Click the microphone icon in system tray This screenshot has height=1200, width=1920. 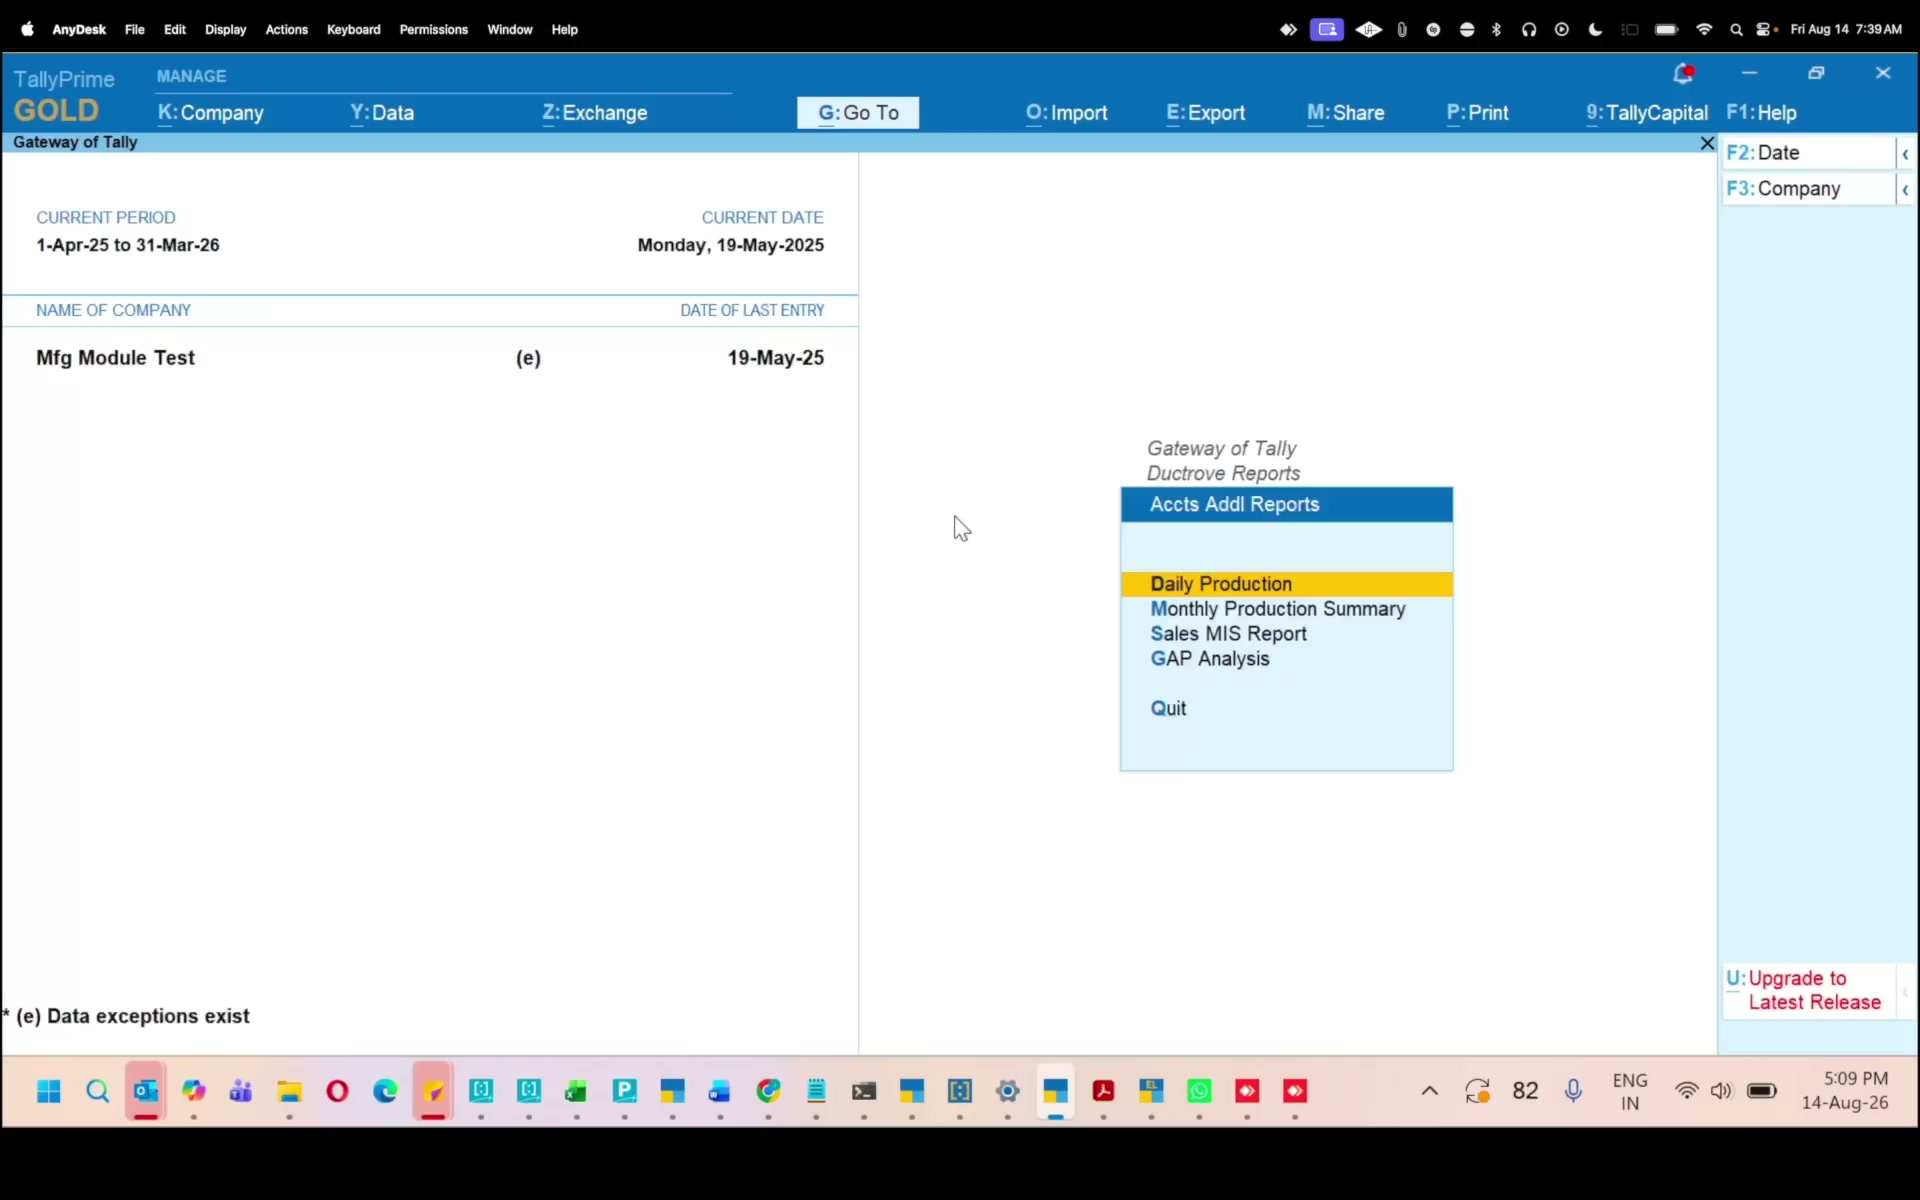[x=1573, y=1091]
